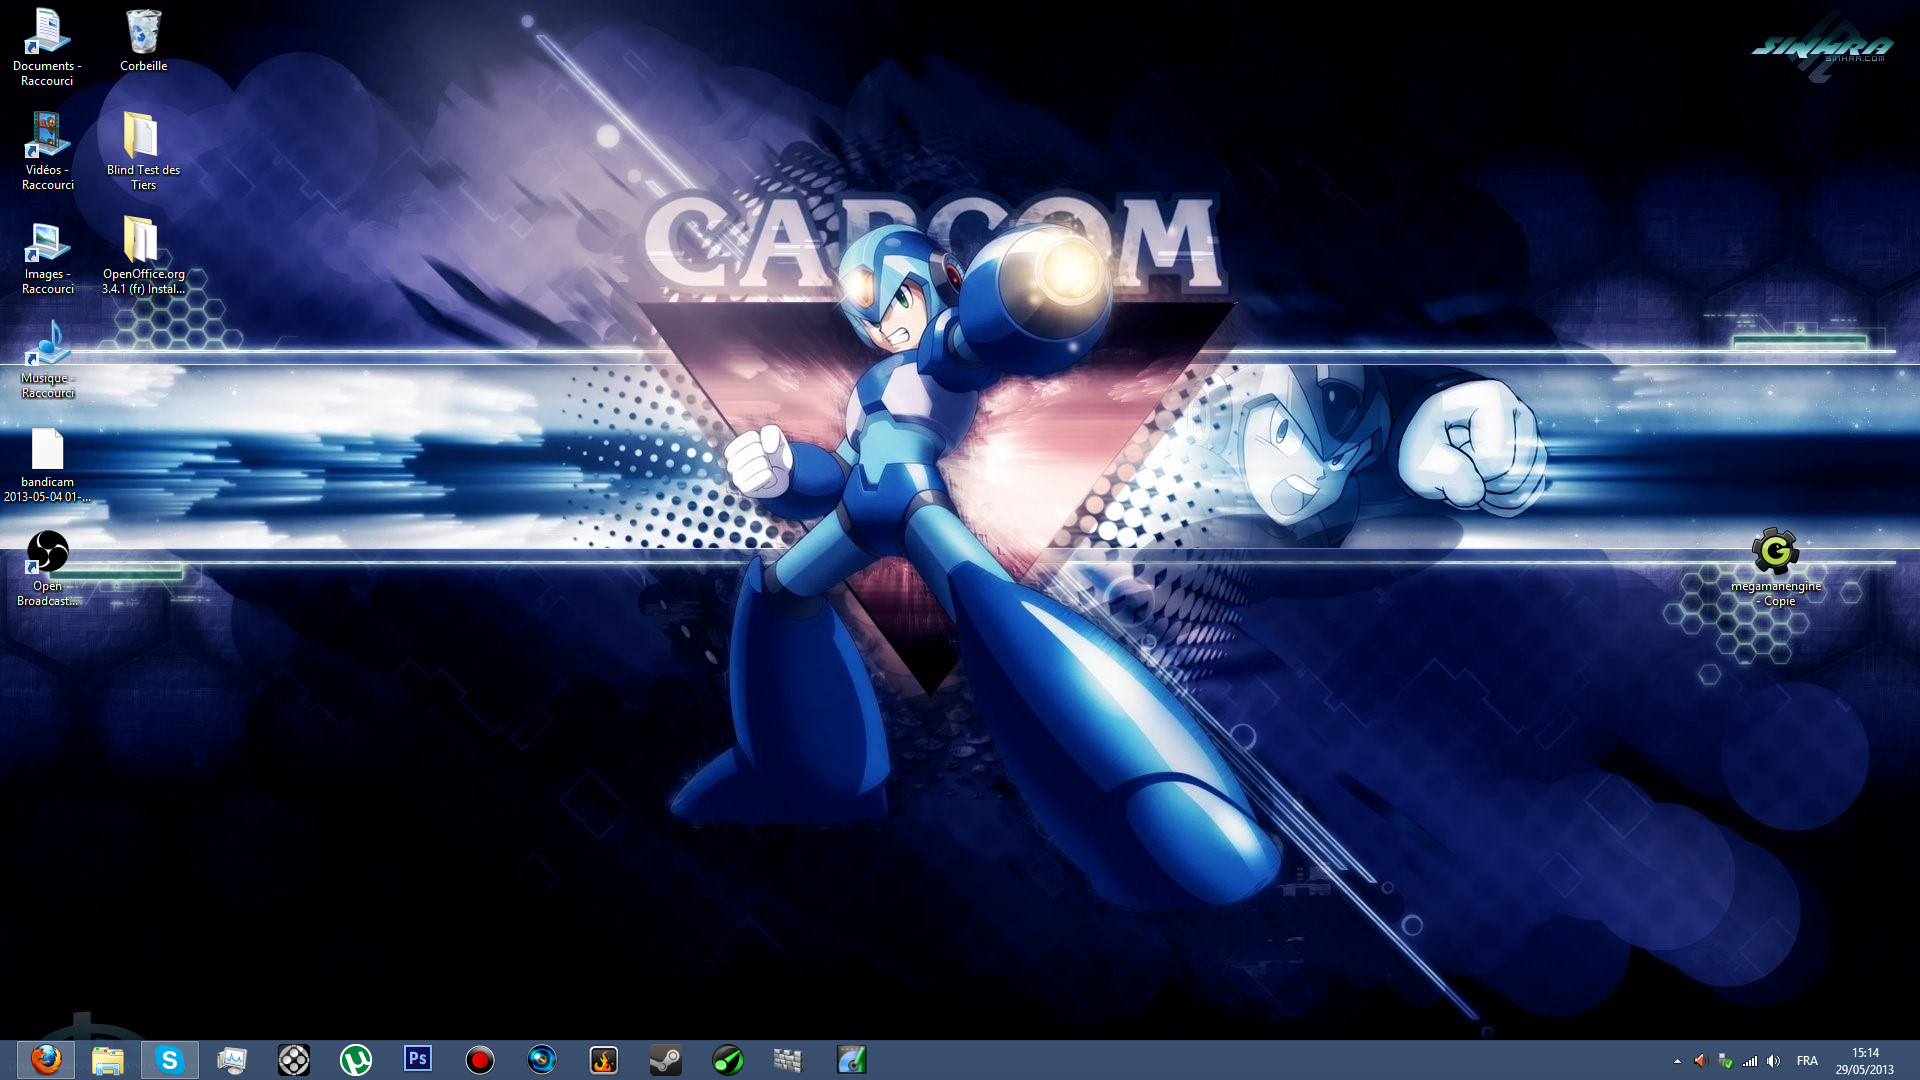Select the megamanengine - Copie icon

(1775, 567)
